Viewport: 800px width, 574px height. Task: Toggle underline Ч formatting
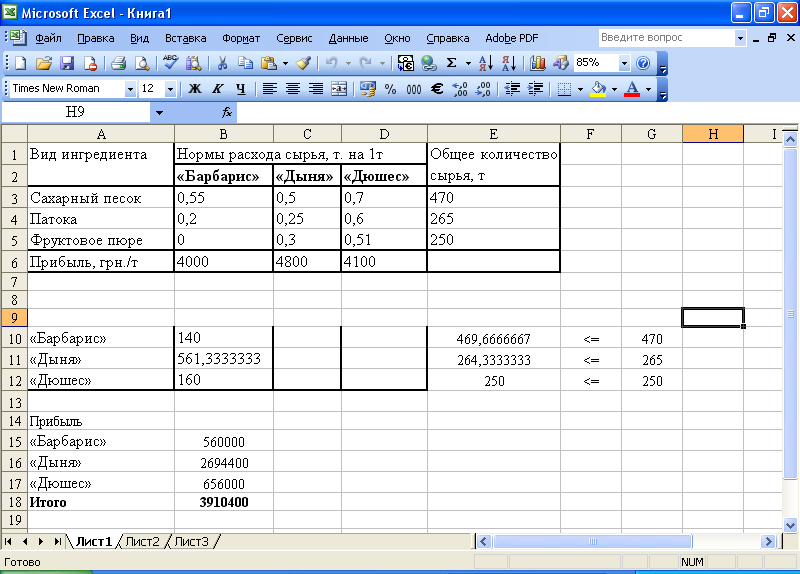click(x=241, y=89)
